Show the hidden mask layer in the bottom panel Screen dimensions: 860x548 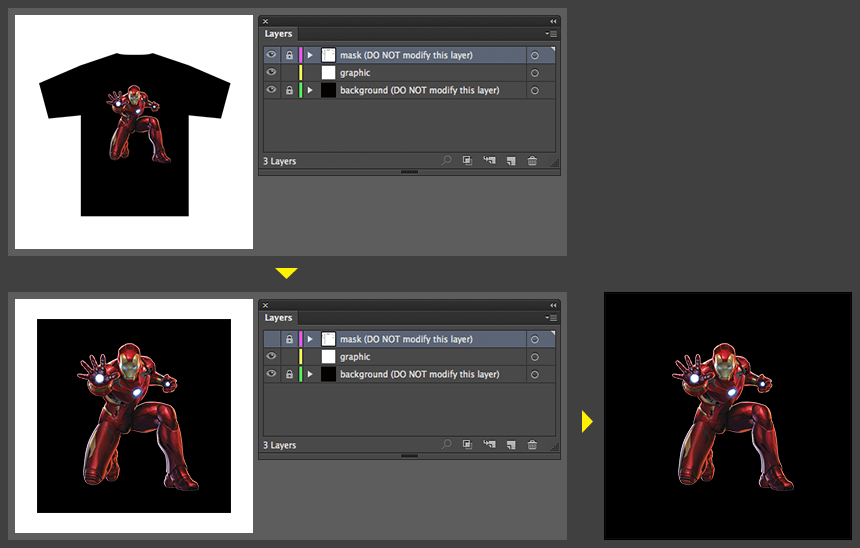[x=271, y=339]
